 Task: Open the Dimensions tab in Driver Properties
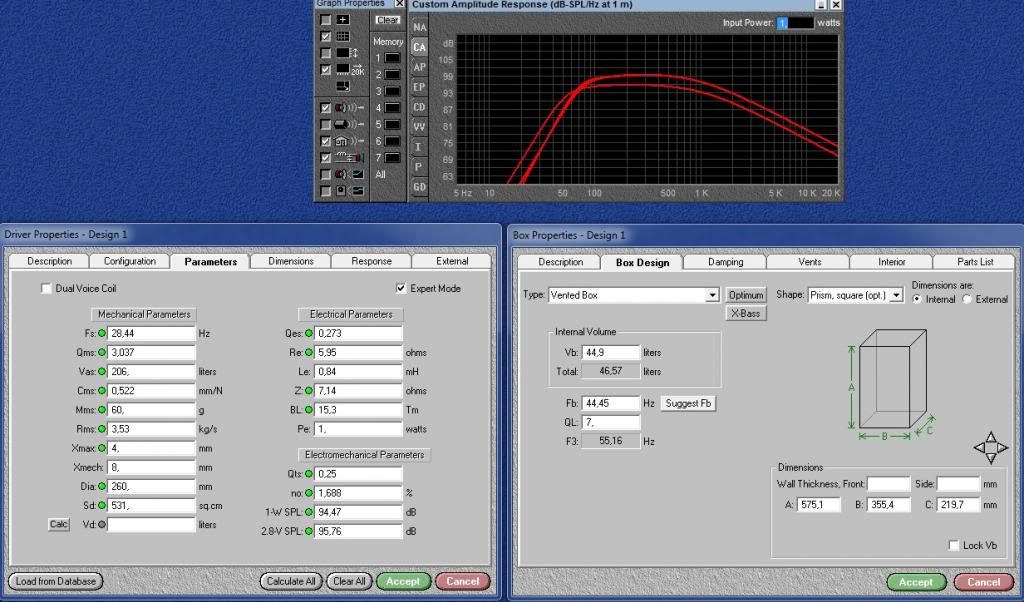291,261
